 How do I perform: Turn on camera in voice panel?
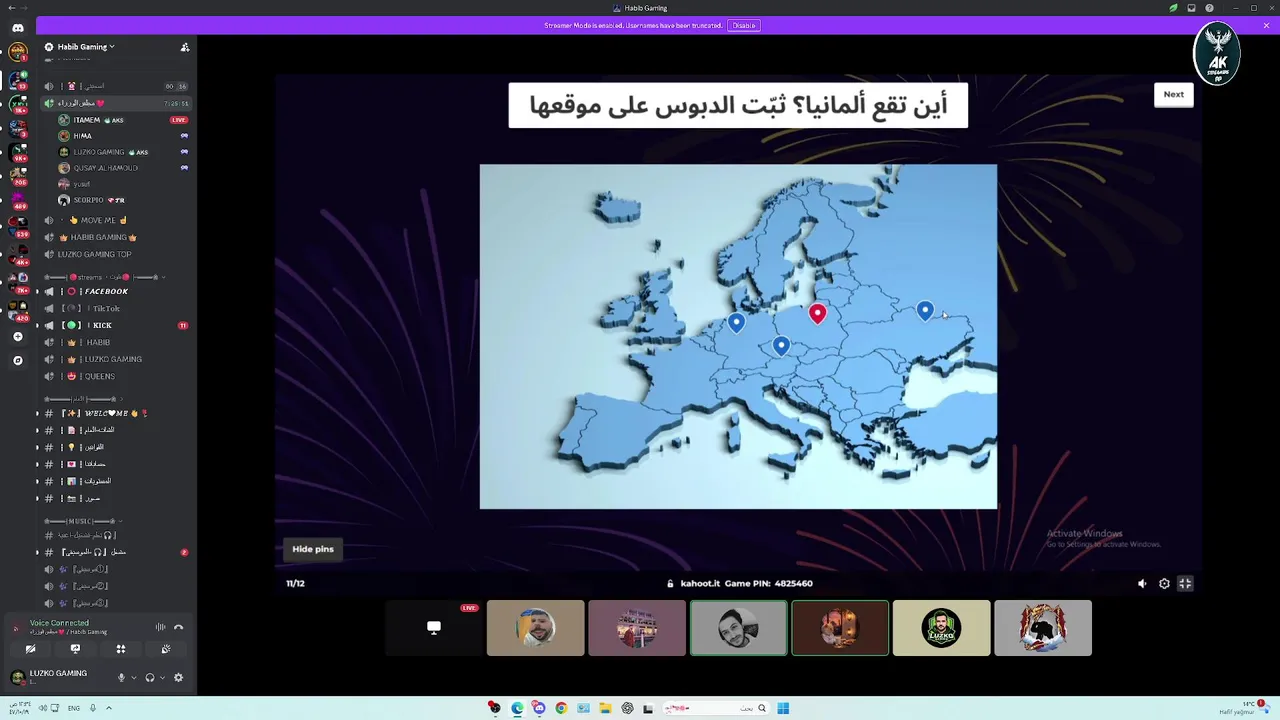point(30,649)
